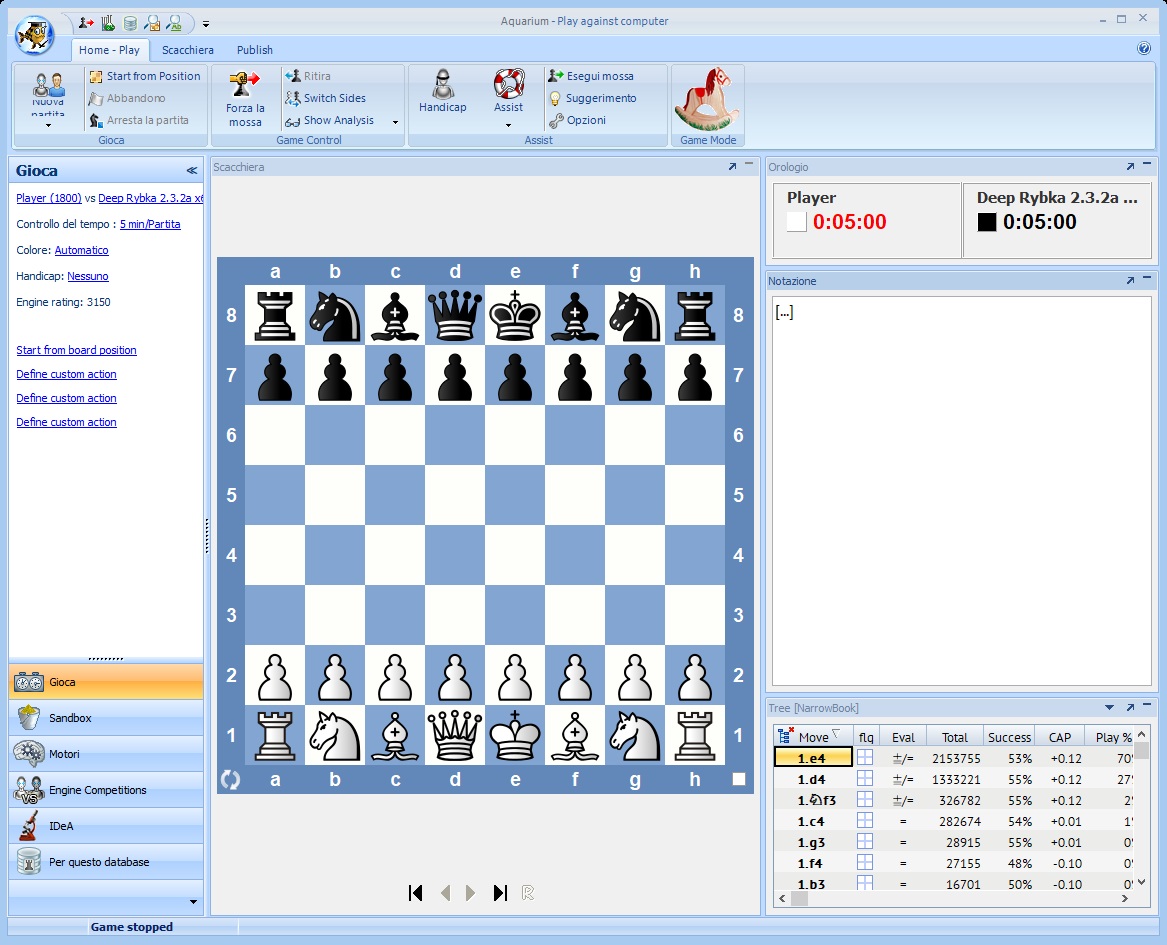Click the magnifier with text quick-access icon
The image size is (1167, 945).
(174, 24)
